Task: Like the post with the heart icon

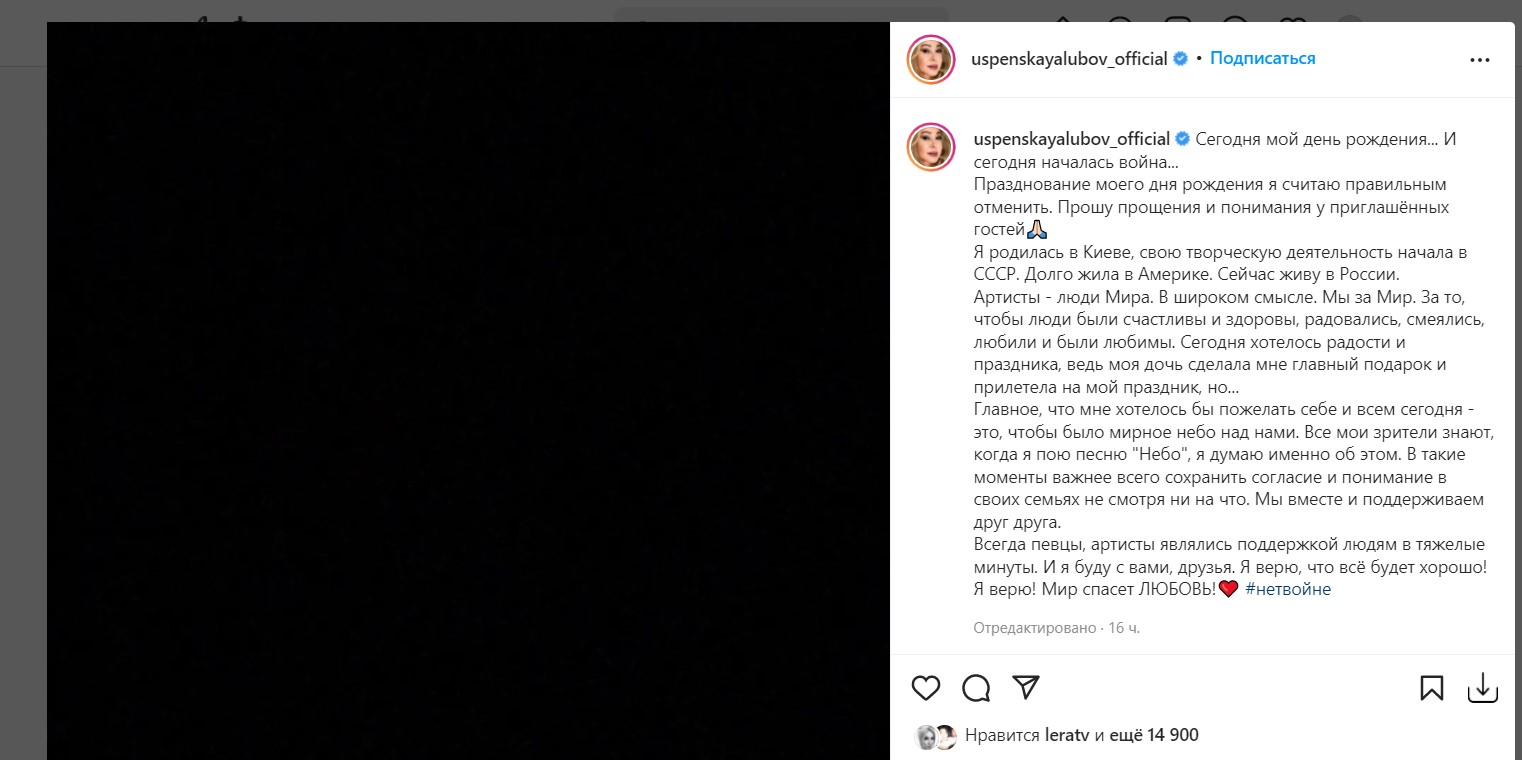Action: tap(926, 688)
